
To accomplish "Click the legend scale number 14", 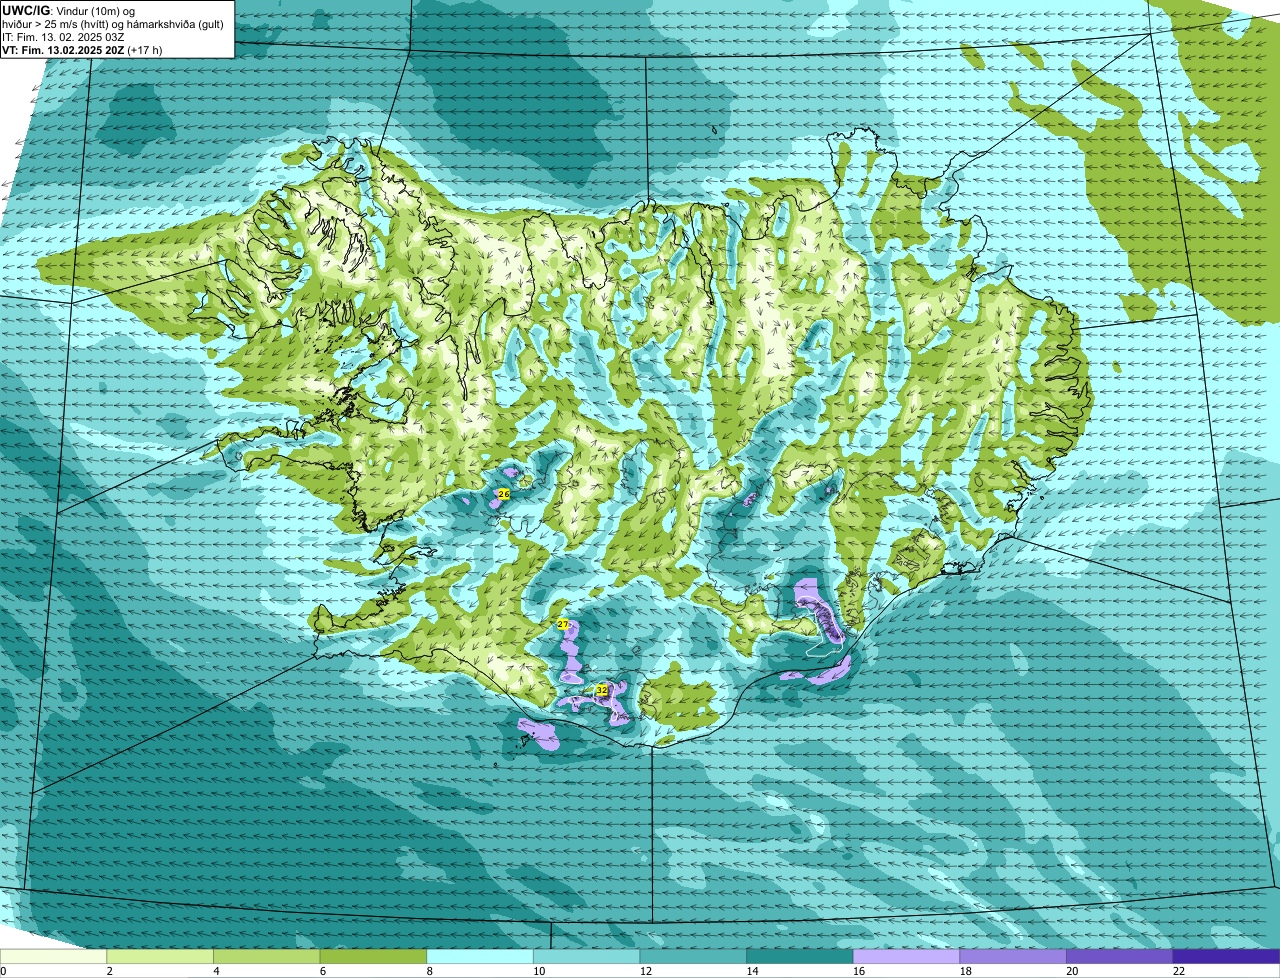I will [x=752, y=971].
